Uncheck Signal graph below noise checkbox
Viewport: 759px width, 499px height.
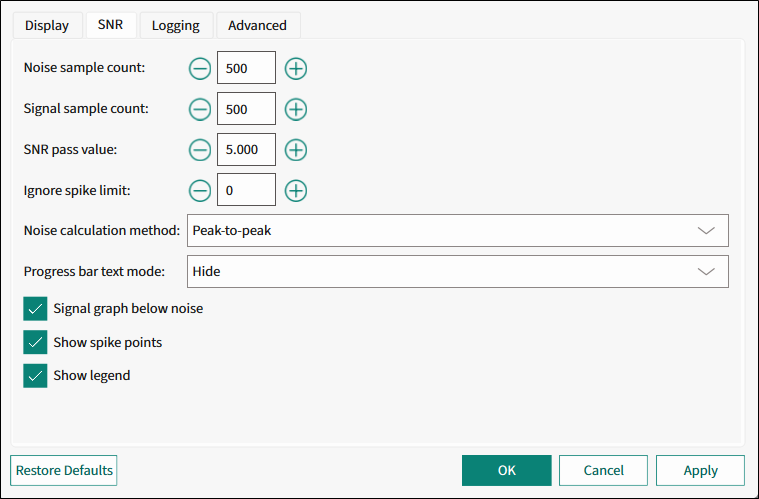[x=35, y=309]
